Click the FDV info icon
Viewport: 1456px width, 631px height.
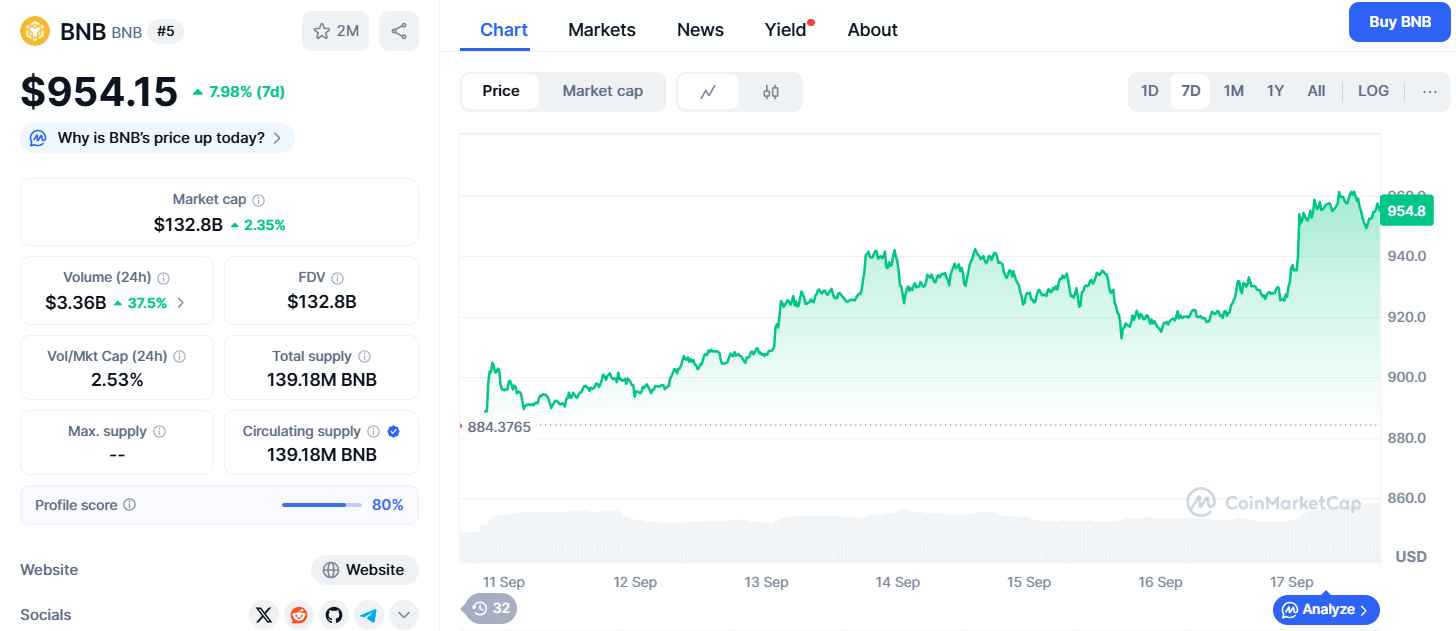[338, 278]
